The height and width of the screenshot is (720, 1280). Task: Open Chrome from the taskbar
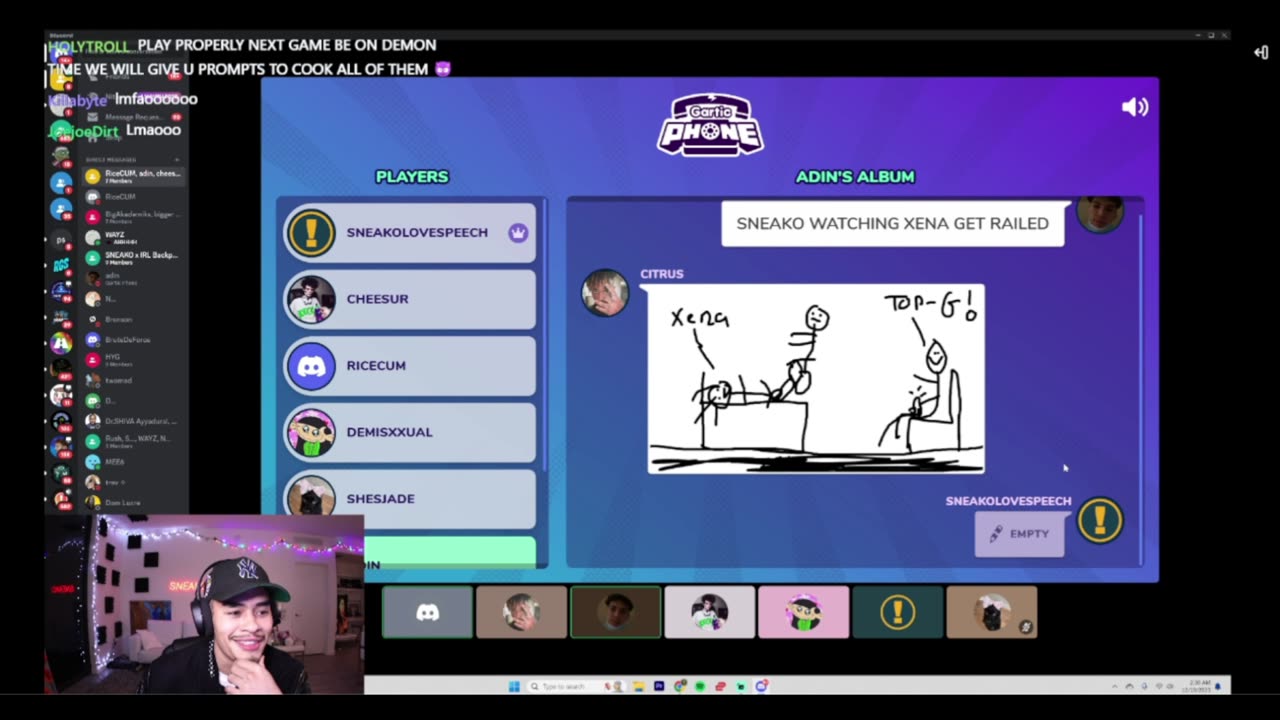[680, 686]
